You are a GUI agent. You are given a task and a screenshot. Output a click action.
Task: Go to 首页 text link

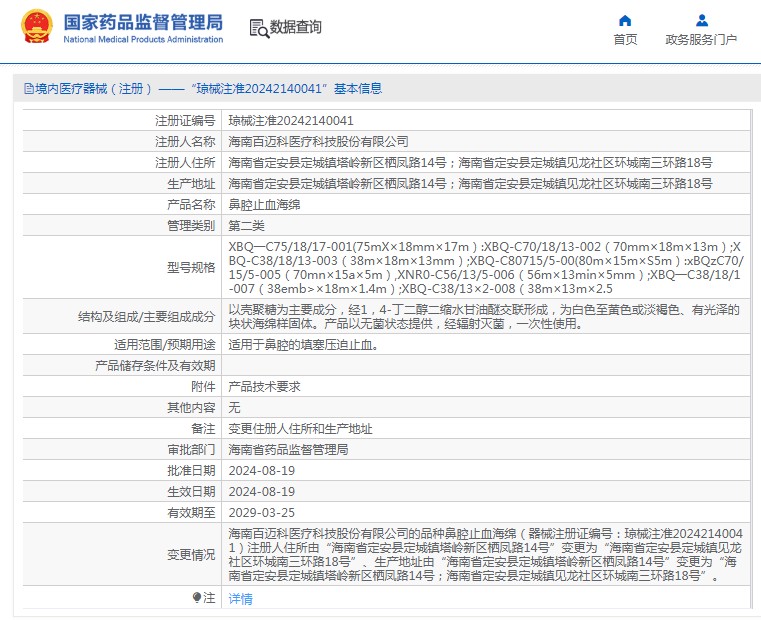pos(625,40)
